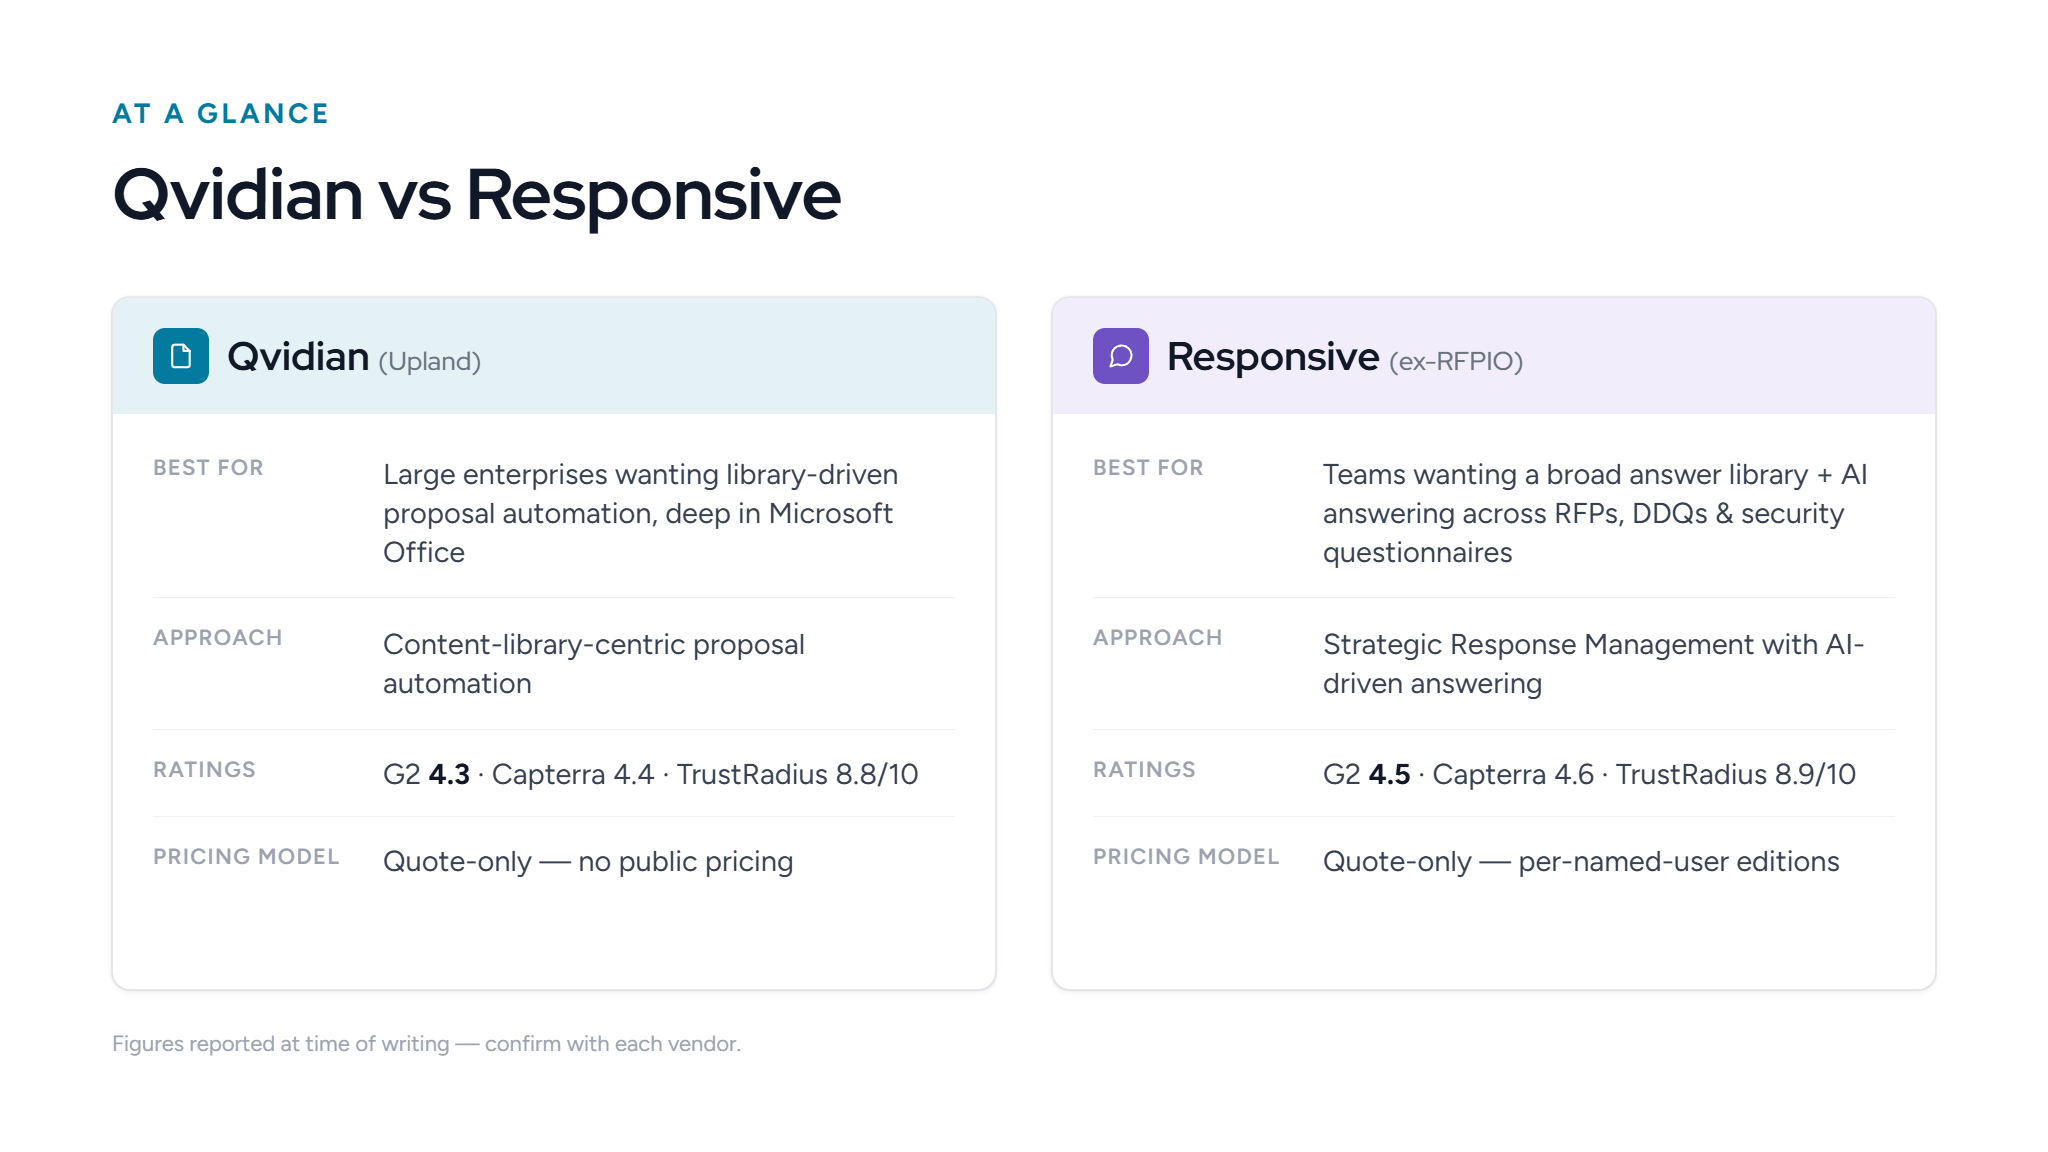Select 'Strategic Response Management' approach text
The image size is (2048, 1152).
pyautogui.click(x=1594, y=664)
